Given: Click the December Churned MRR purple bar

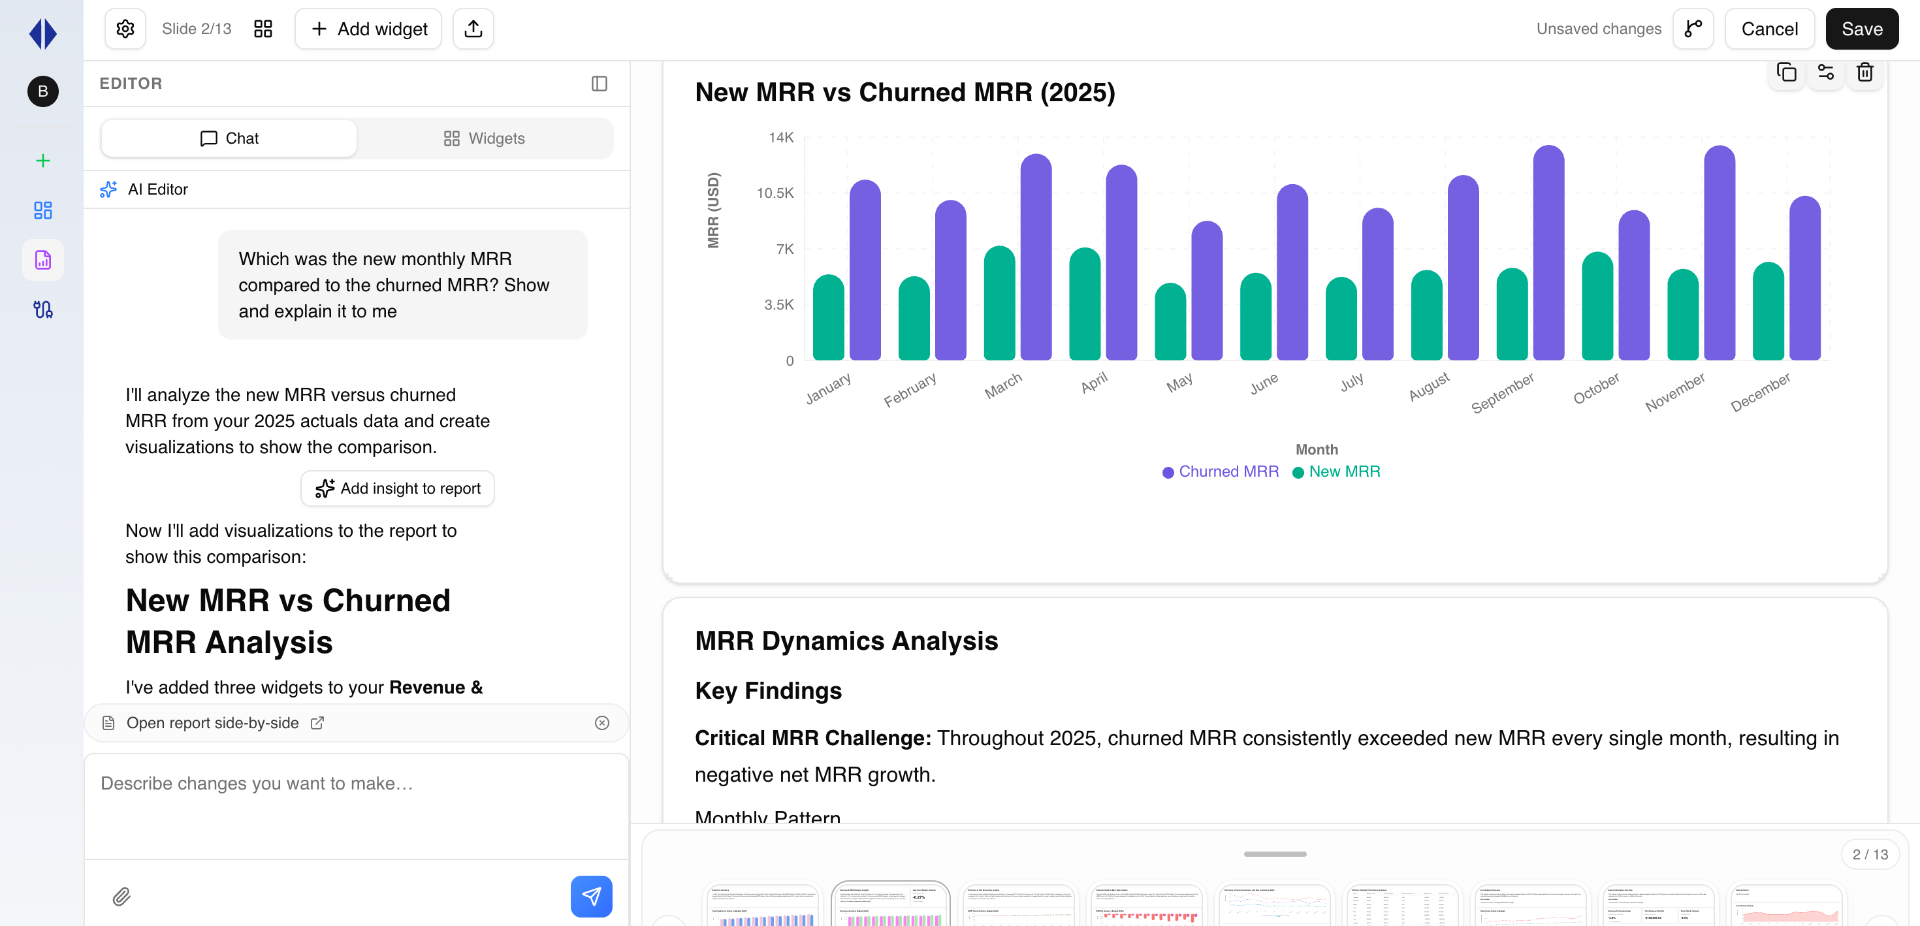Looking at the screenshot, I should coord(1804,280).
